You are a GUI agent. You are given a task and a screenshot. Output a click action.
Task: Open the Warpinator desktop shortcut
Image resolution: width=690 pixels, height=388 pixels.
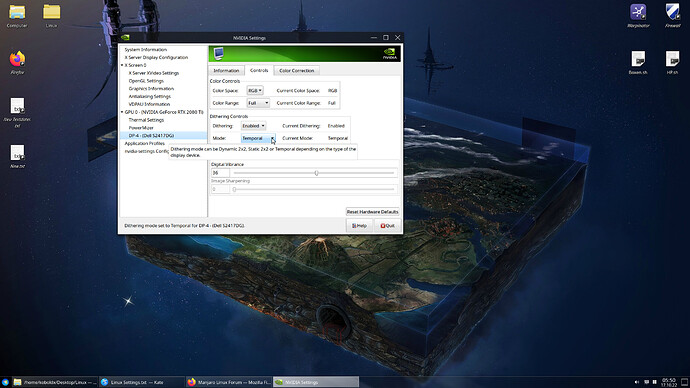(x=638, y=12)
